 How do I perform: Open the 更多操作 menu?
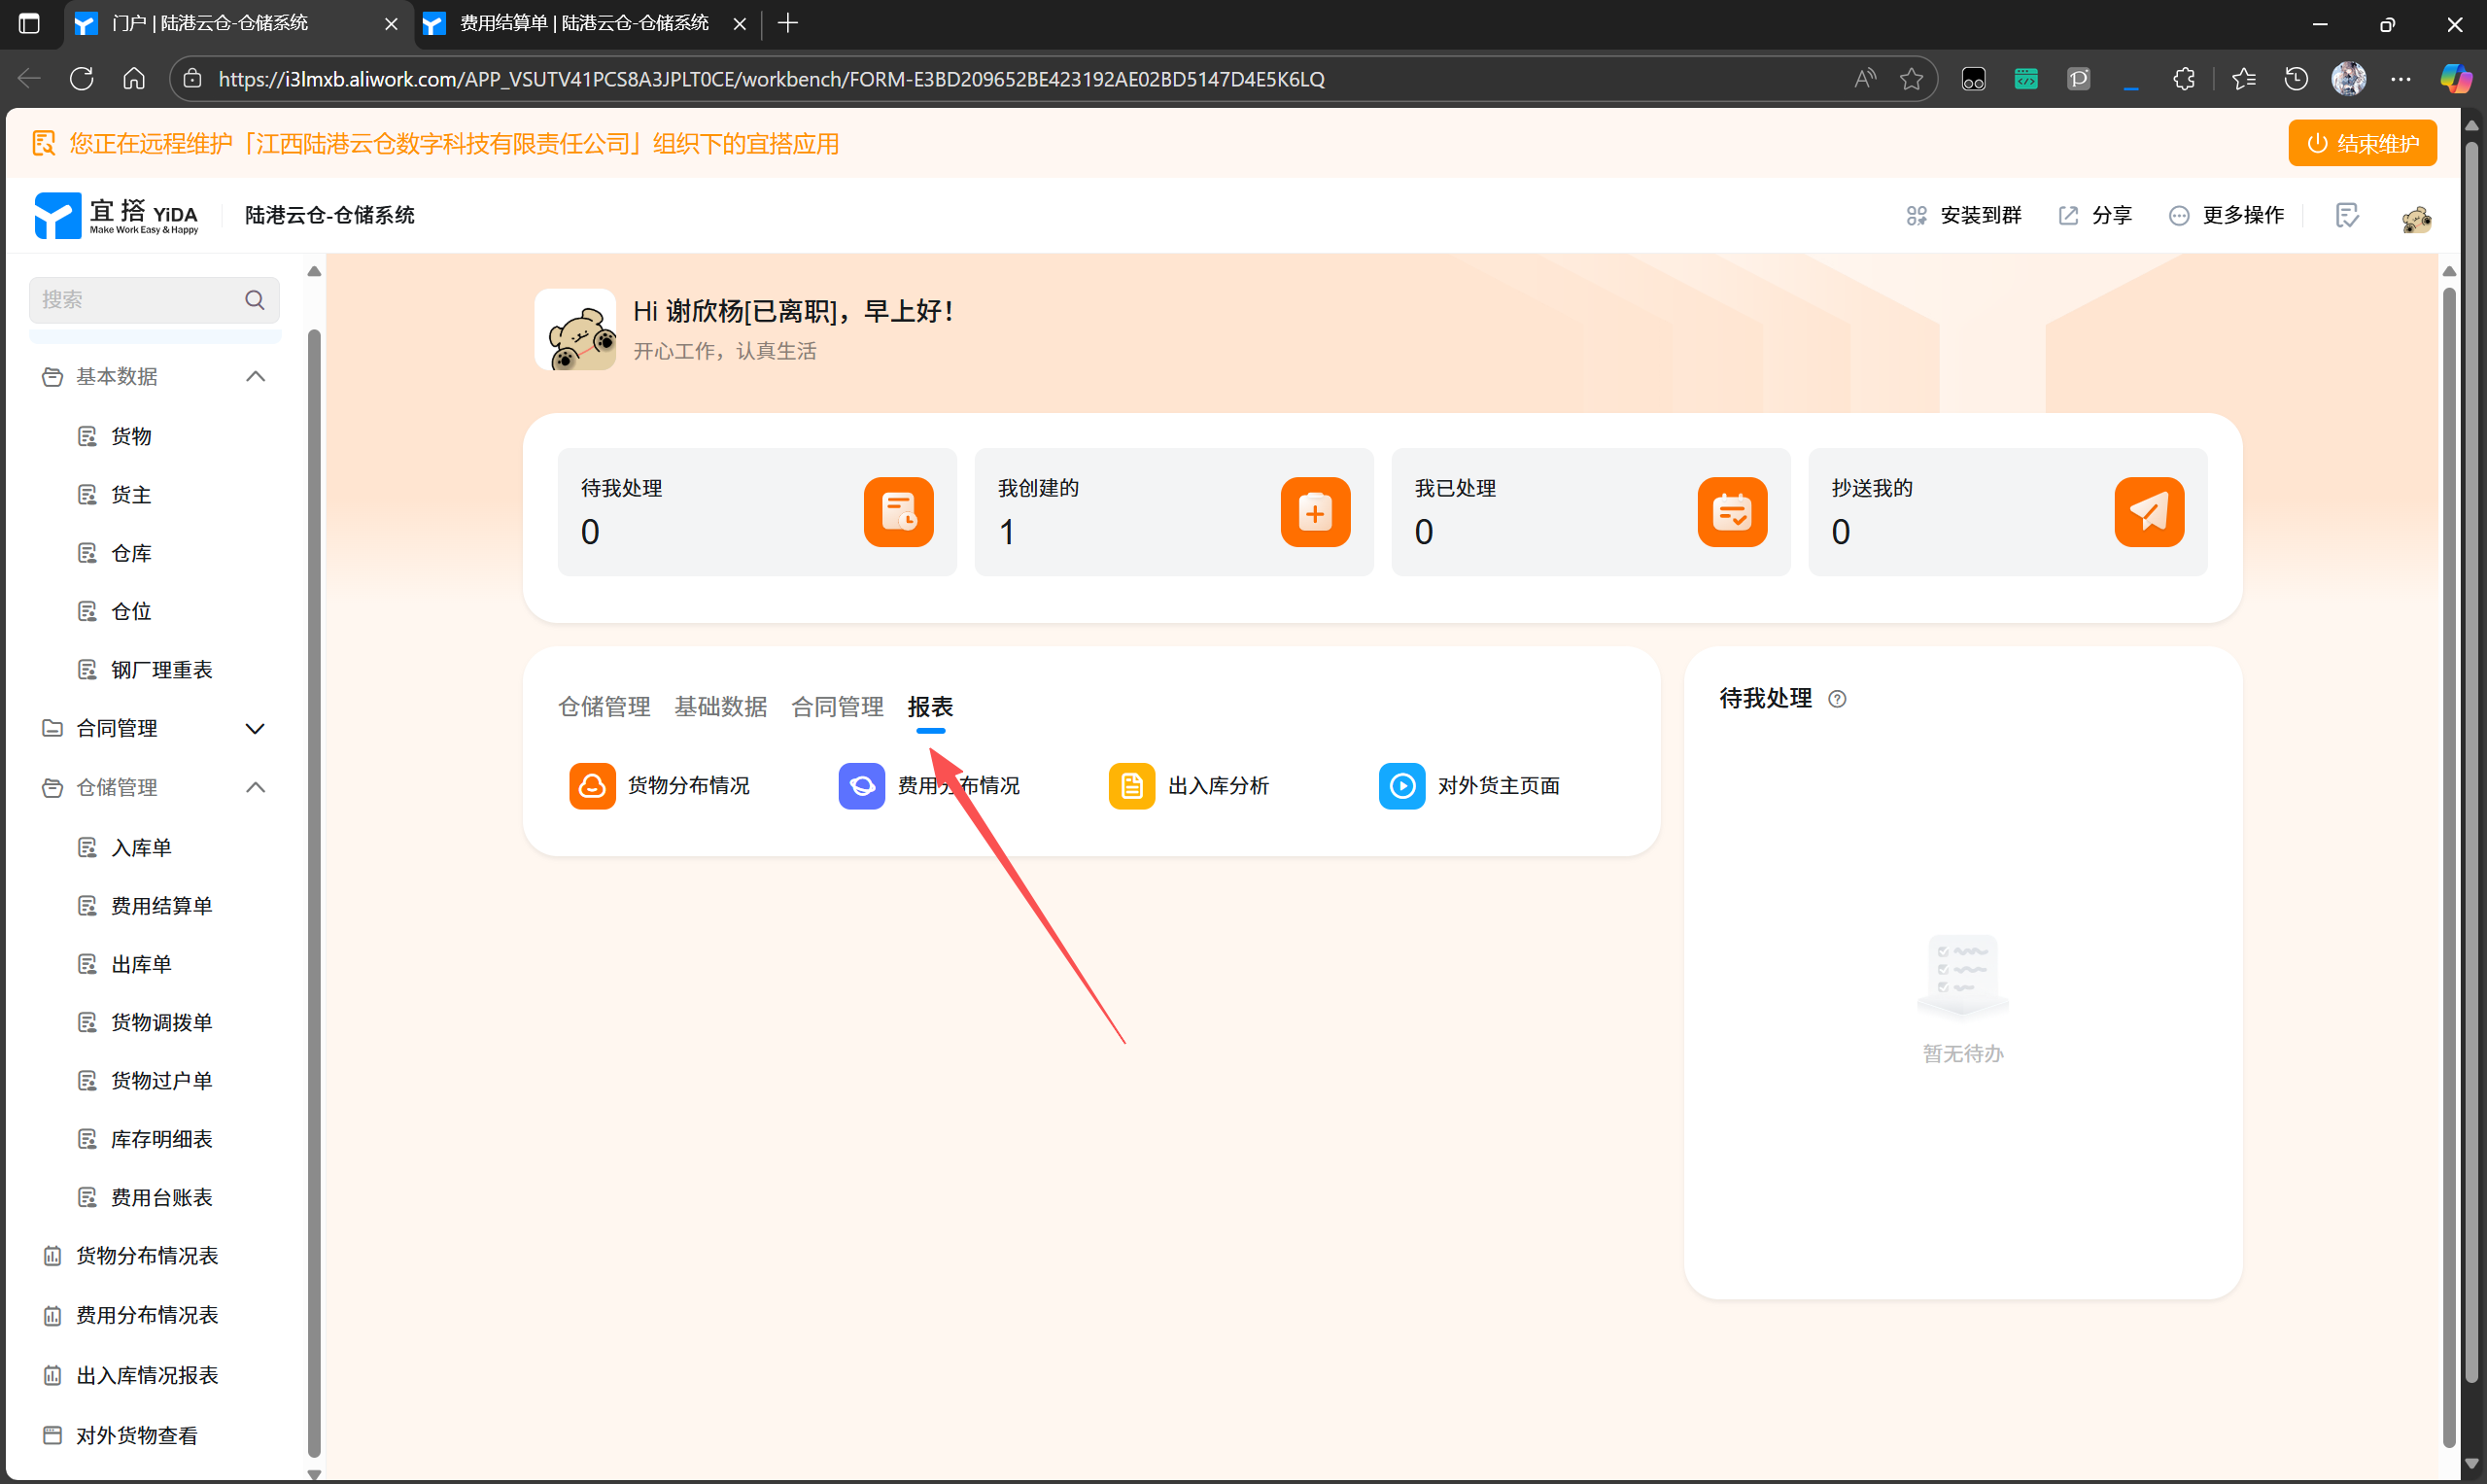coord(2227,215)
